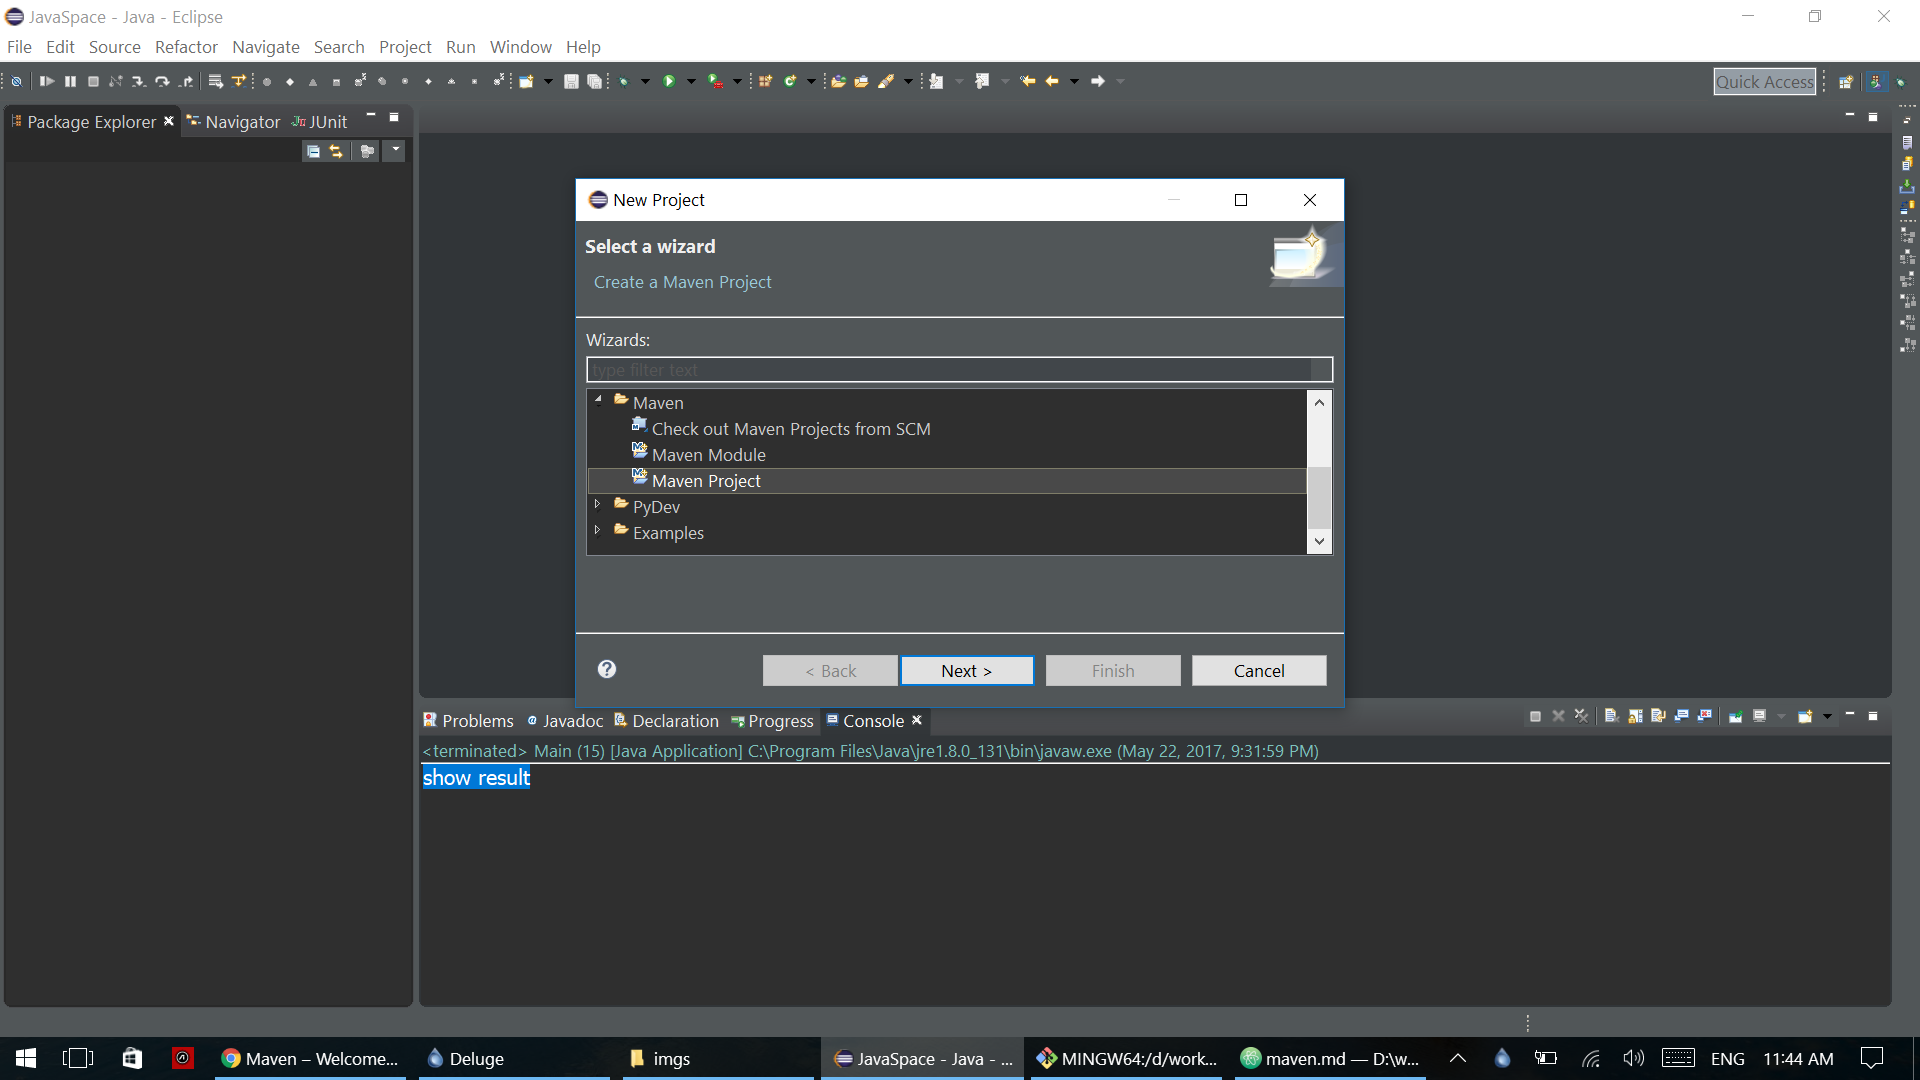Click wizard list scrollbar thumb
1920x1080 pixels.
[x=1320, y=497]
